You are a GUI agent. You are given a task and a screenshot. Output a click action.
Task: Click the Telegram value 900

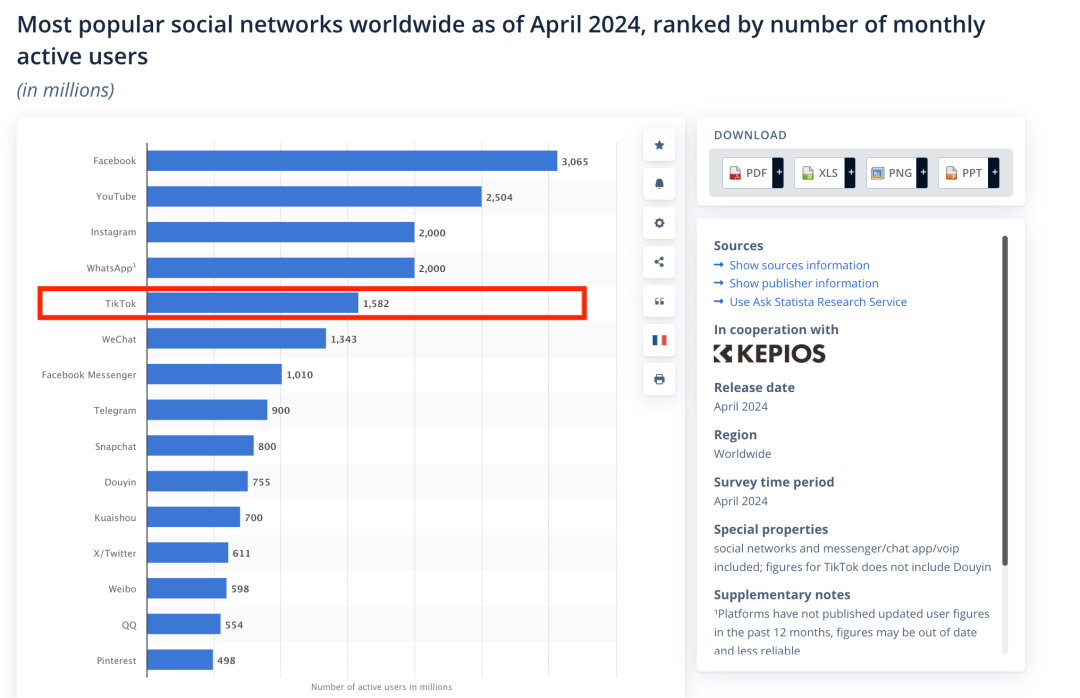tap(280, 411)
